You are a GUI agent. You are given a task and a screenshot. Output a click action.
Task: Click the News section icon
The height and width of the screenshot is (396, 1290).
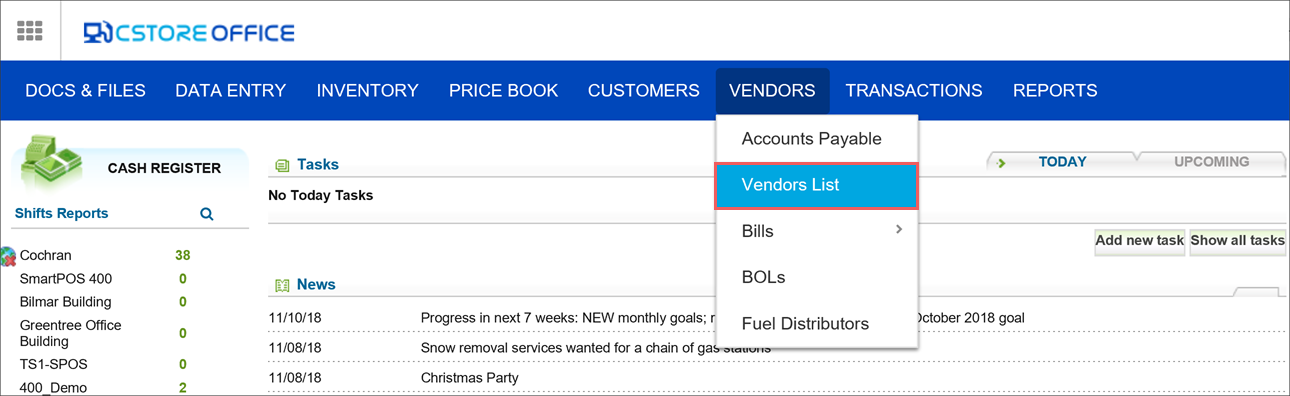pos(282,285)
